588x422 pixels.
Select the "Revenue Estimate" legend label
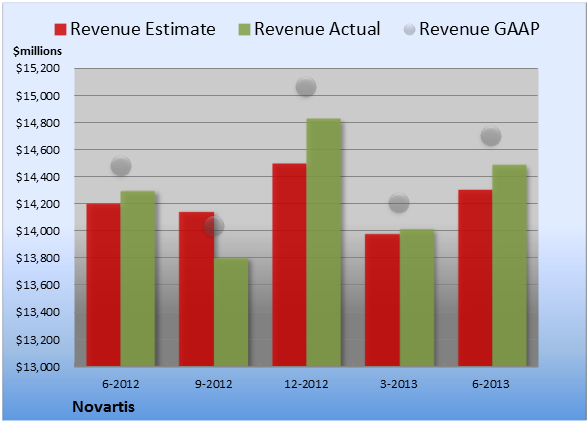143,29
